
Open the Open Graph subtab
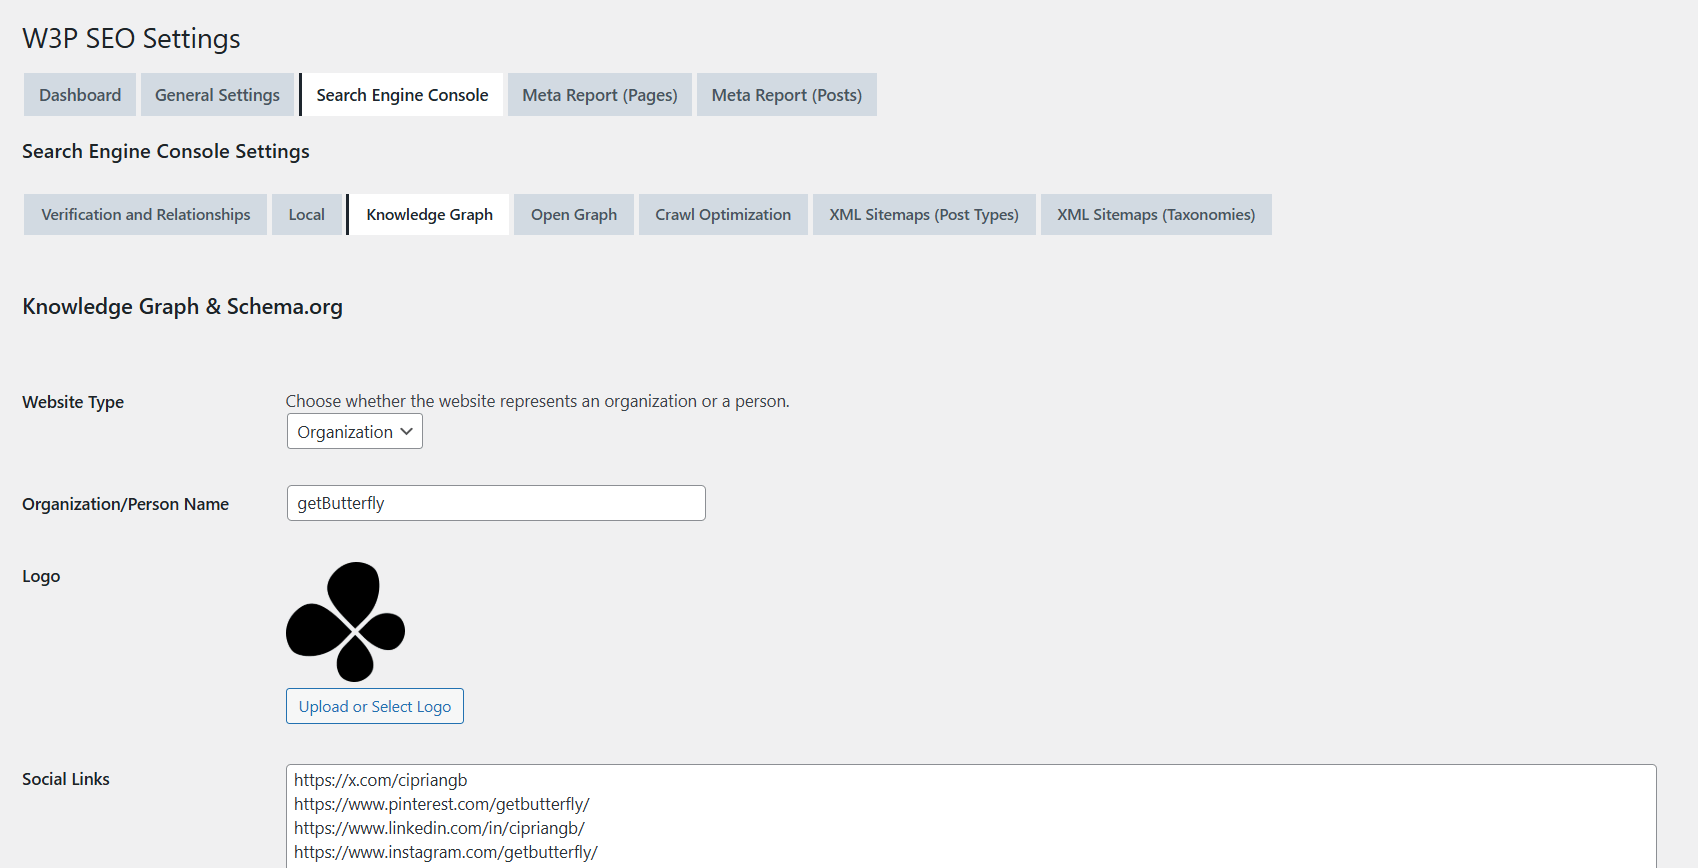(x=574, y=215)
